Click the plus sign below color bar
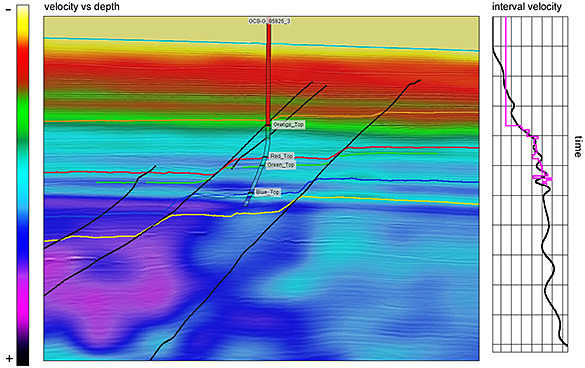 (9, 359)
